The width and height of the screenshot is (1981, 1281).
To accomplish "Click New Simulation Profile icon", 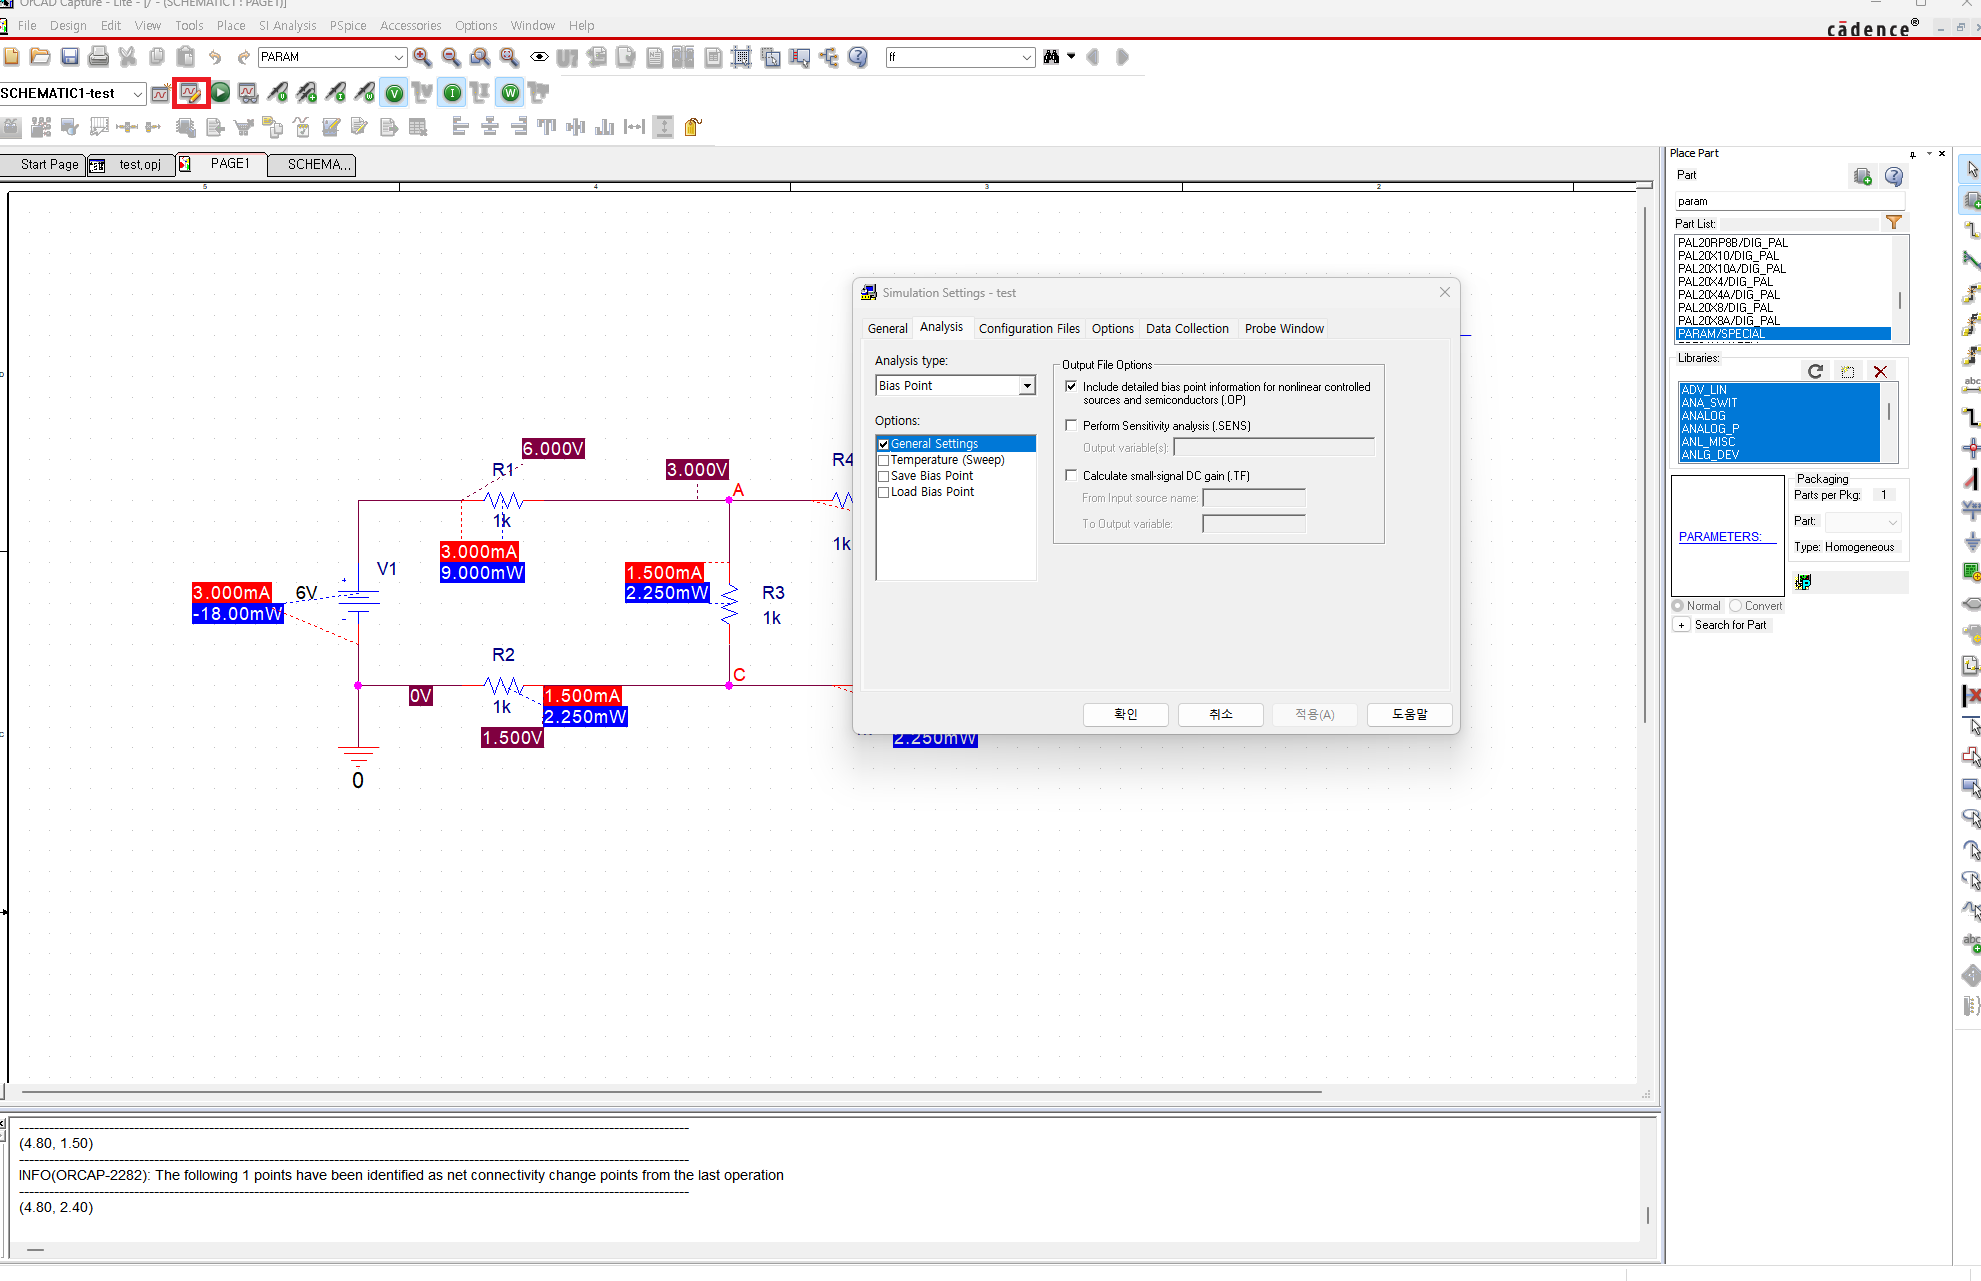I will [x=160, y=93].
